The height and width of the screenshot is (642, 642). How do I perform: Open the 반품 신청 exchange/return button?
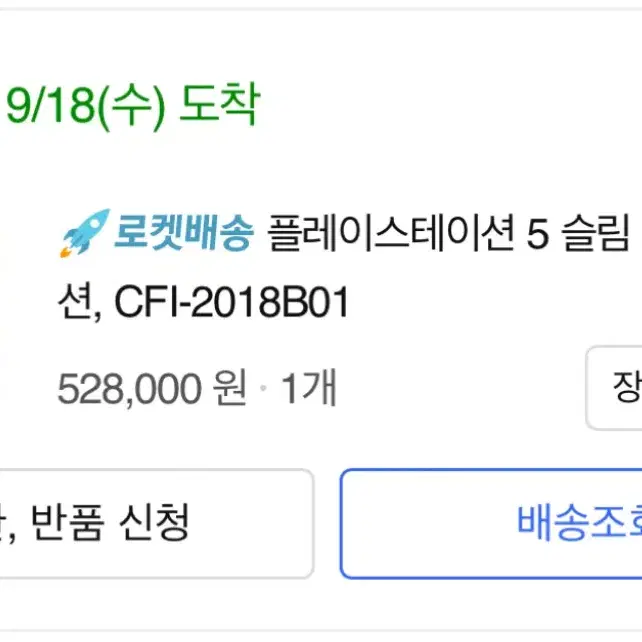157,523
